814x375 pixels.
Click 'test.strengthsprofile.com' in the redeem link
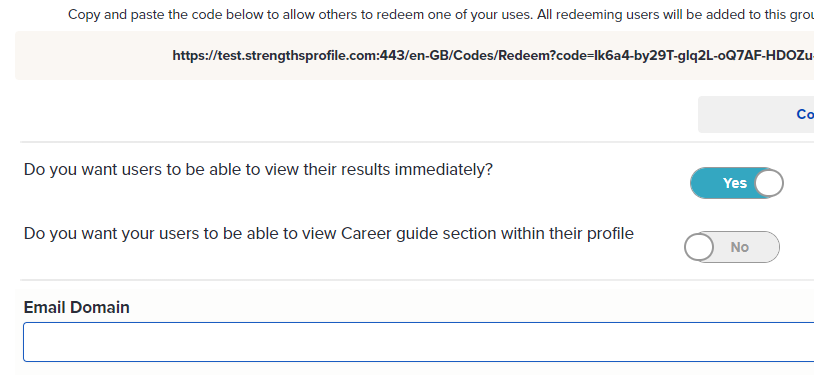coord(297,56)
